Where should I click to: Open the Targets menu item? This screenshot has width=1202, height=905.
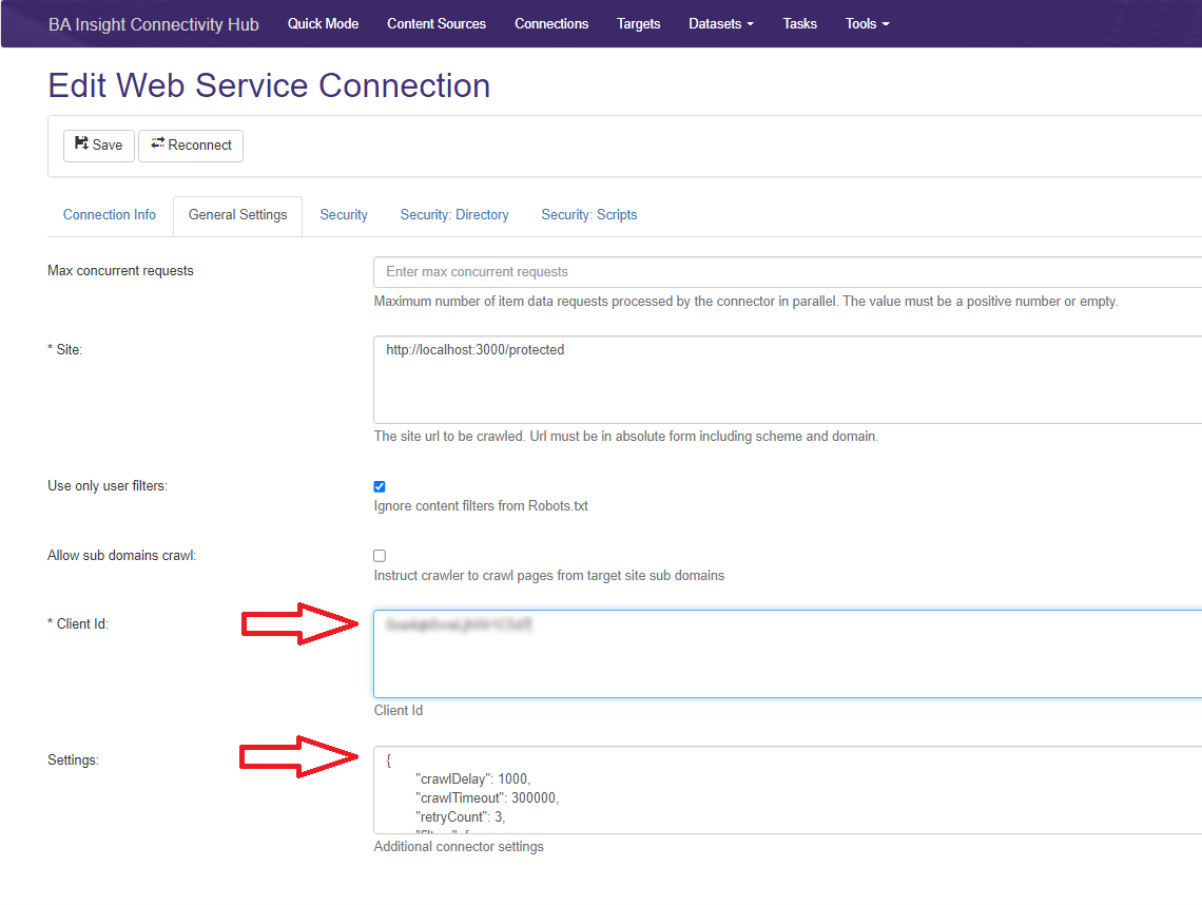click(x=638, y=24)
